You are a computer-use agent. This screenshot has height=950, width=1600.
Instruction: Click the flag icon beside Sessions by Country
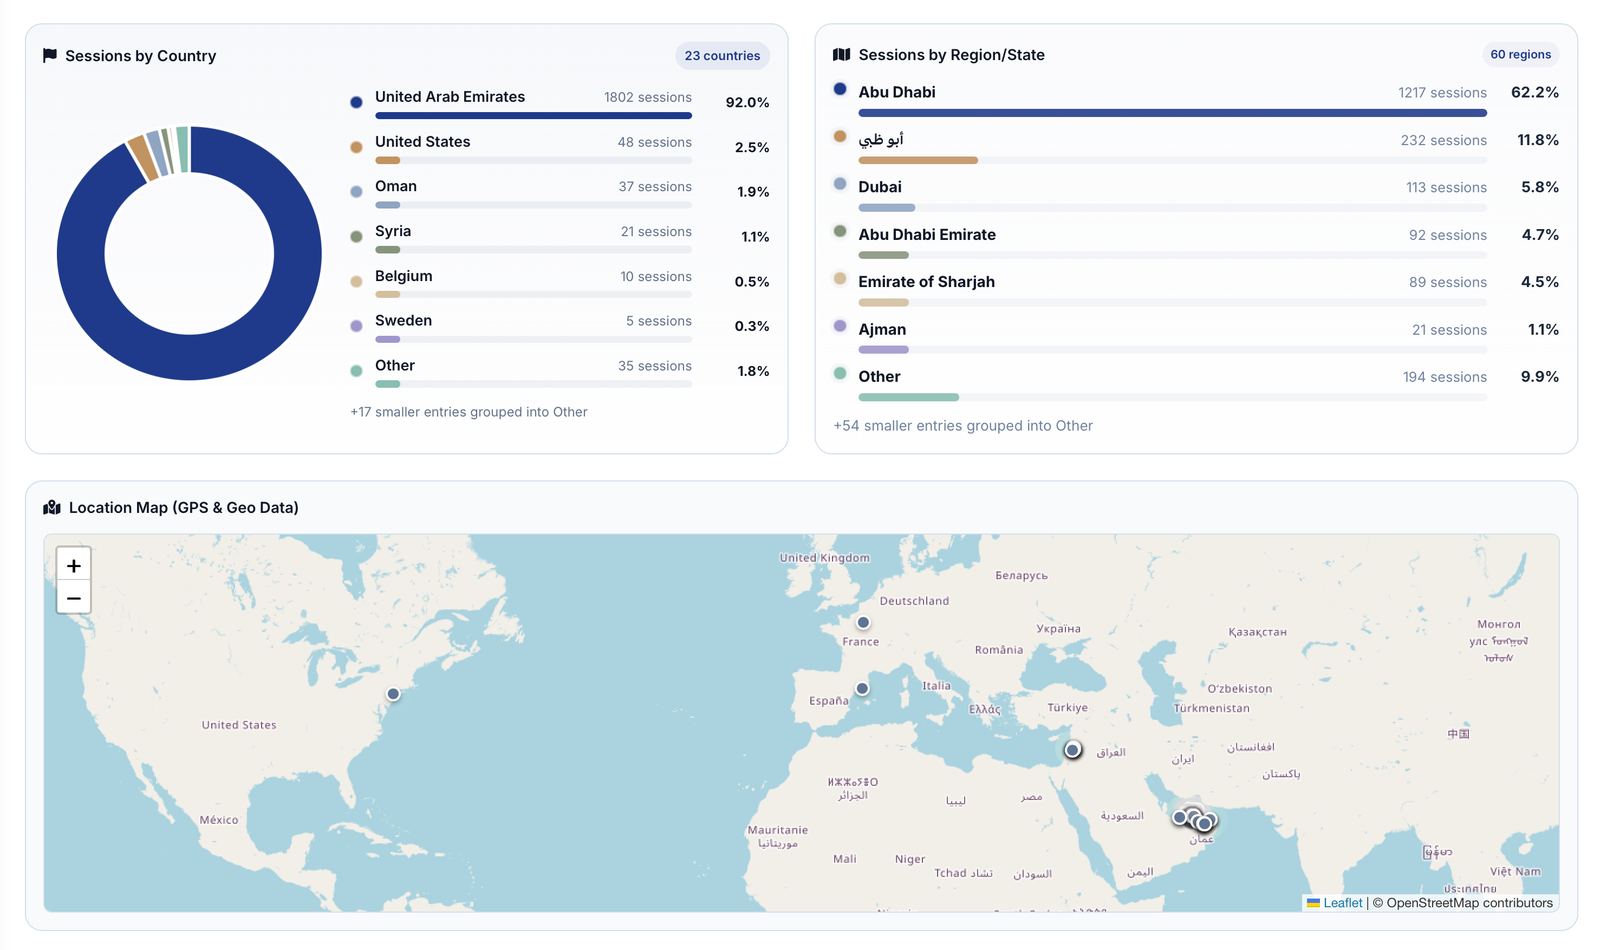[50, 55]
